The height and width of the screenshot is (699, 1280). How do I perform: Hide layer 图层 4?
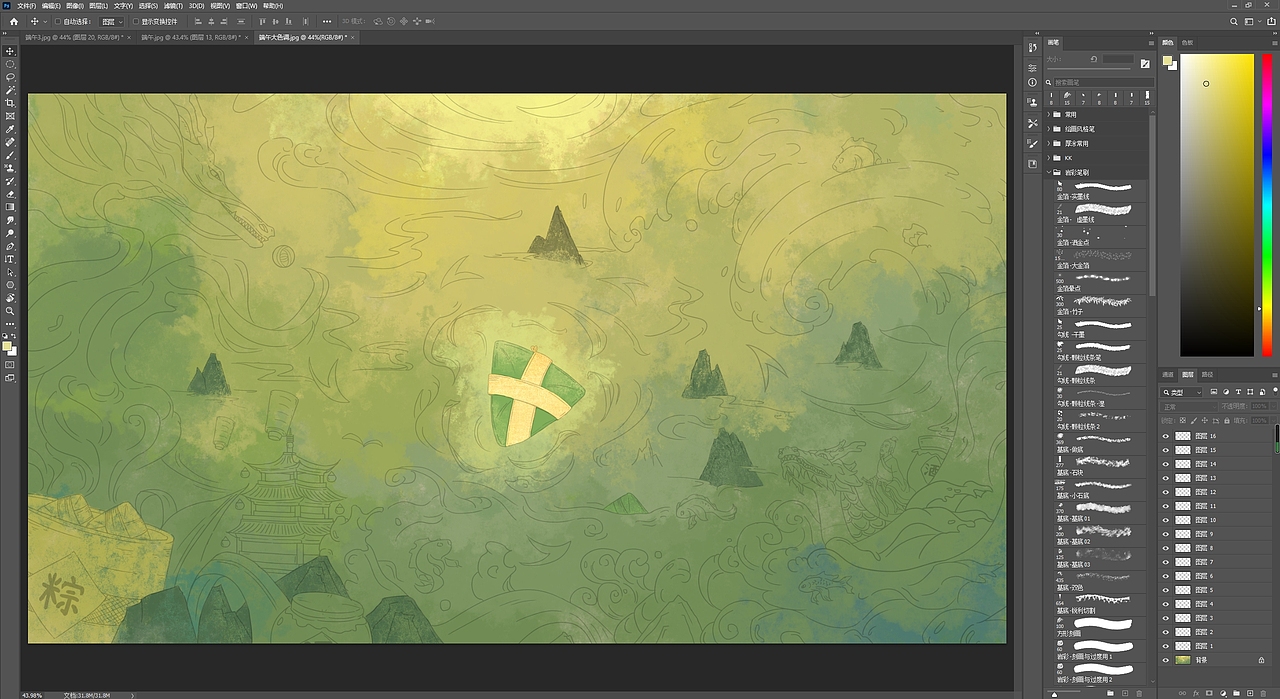pyautogui.click(x=1166, y=604)
